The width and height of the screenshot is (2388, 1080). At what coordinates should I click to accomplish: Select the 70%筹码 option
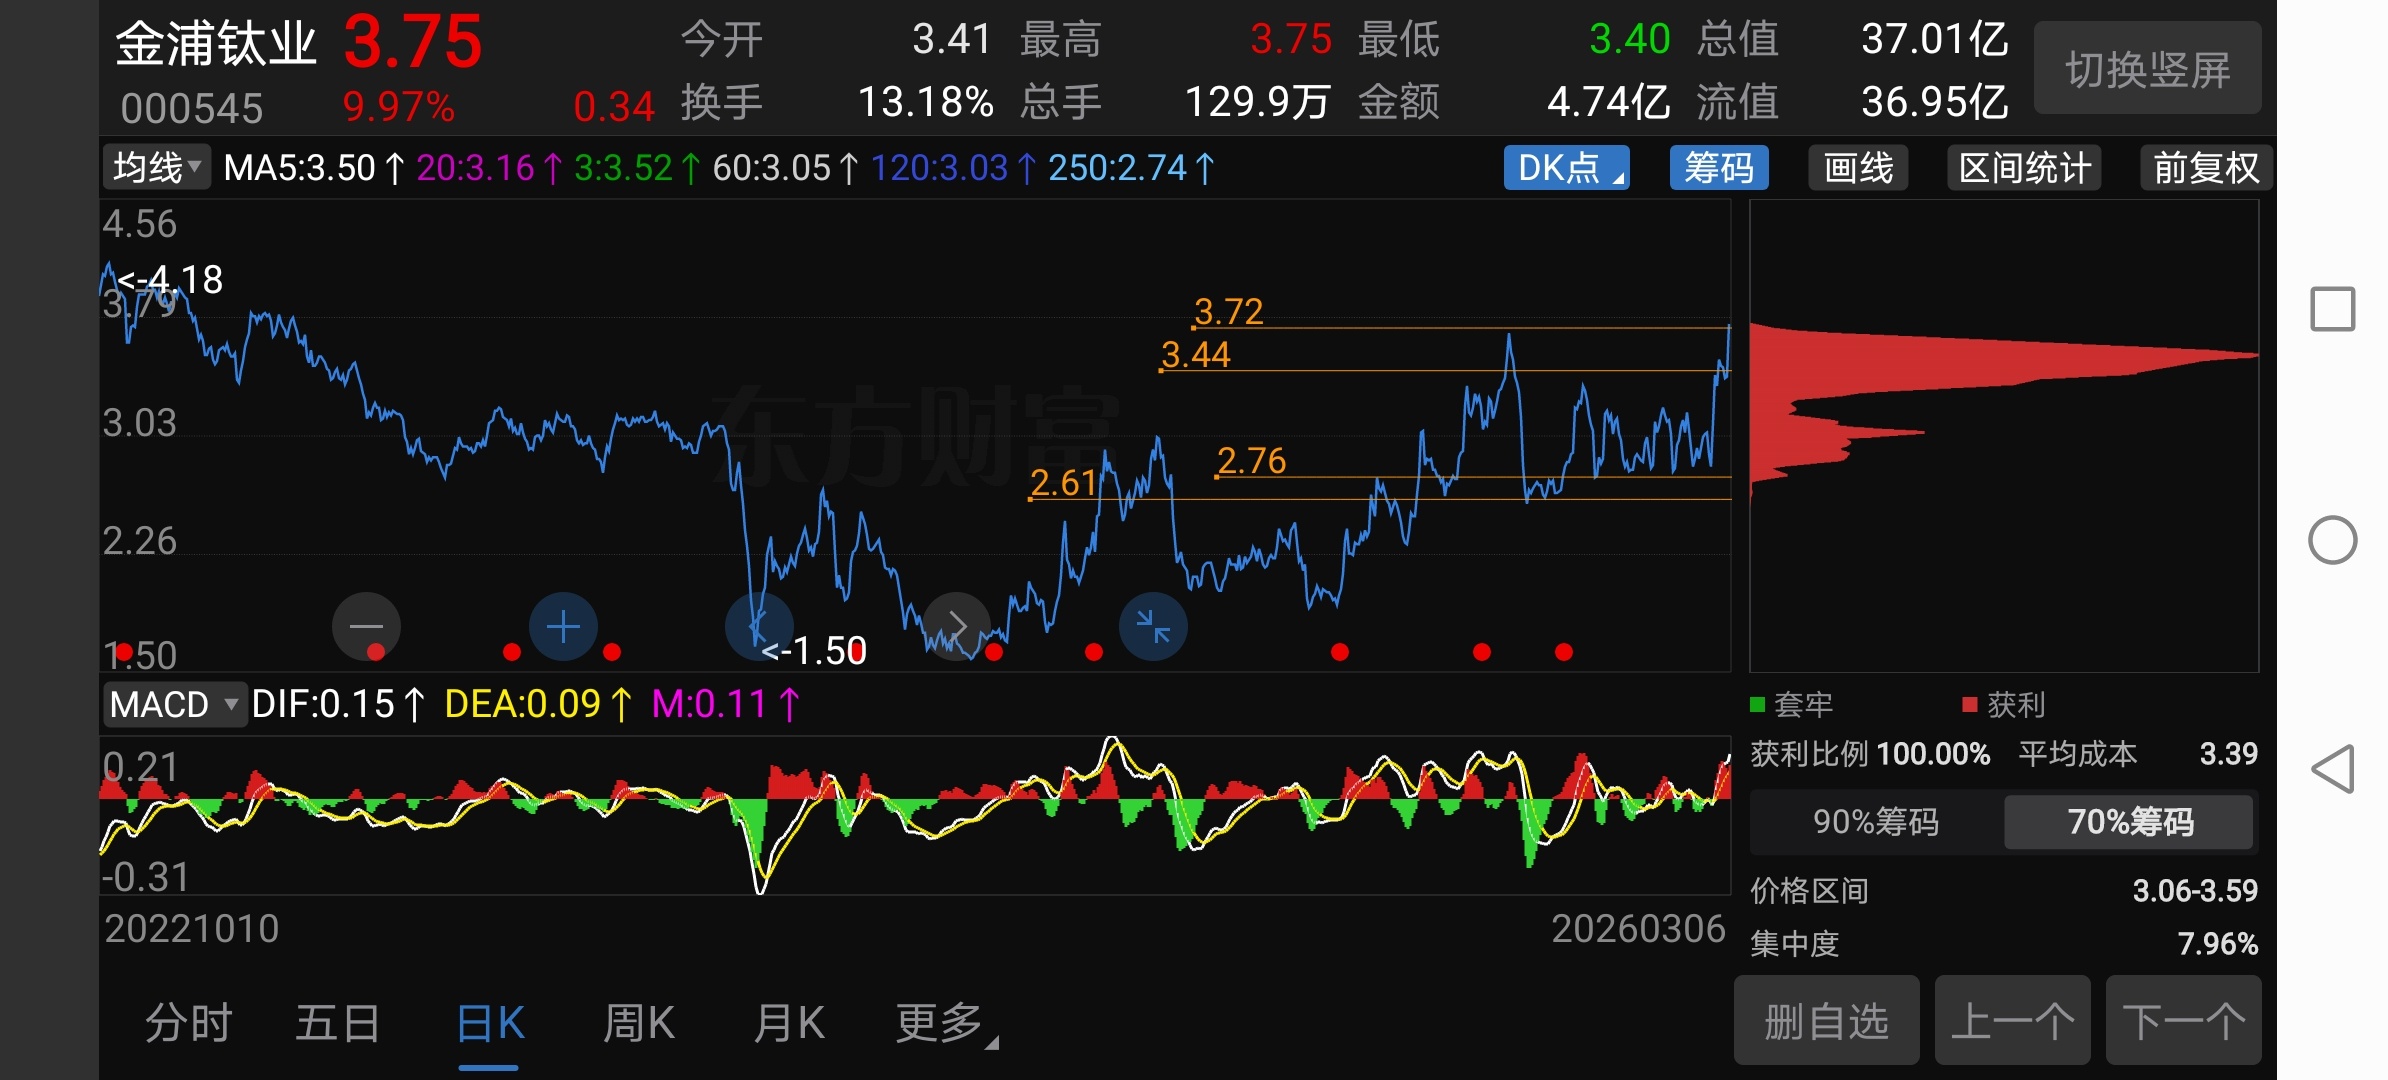2129,822
